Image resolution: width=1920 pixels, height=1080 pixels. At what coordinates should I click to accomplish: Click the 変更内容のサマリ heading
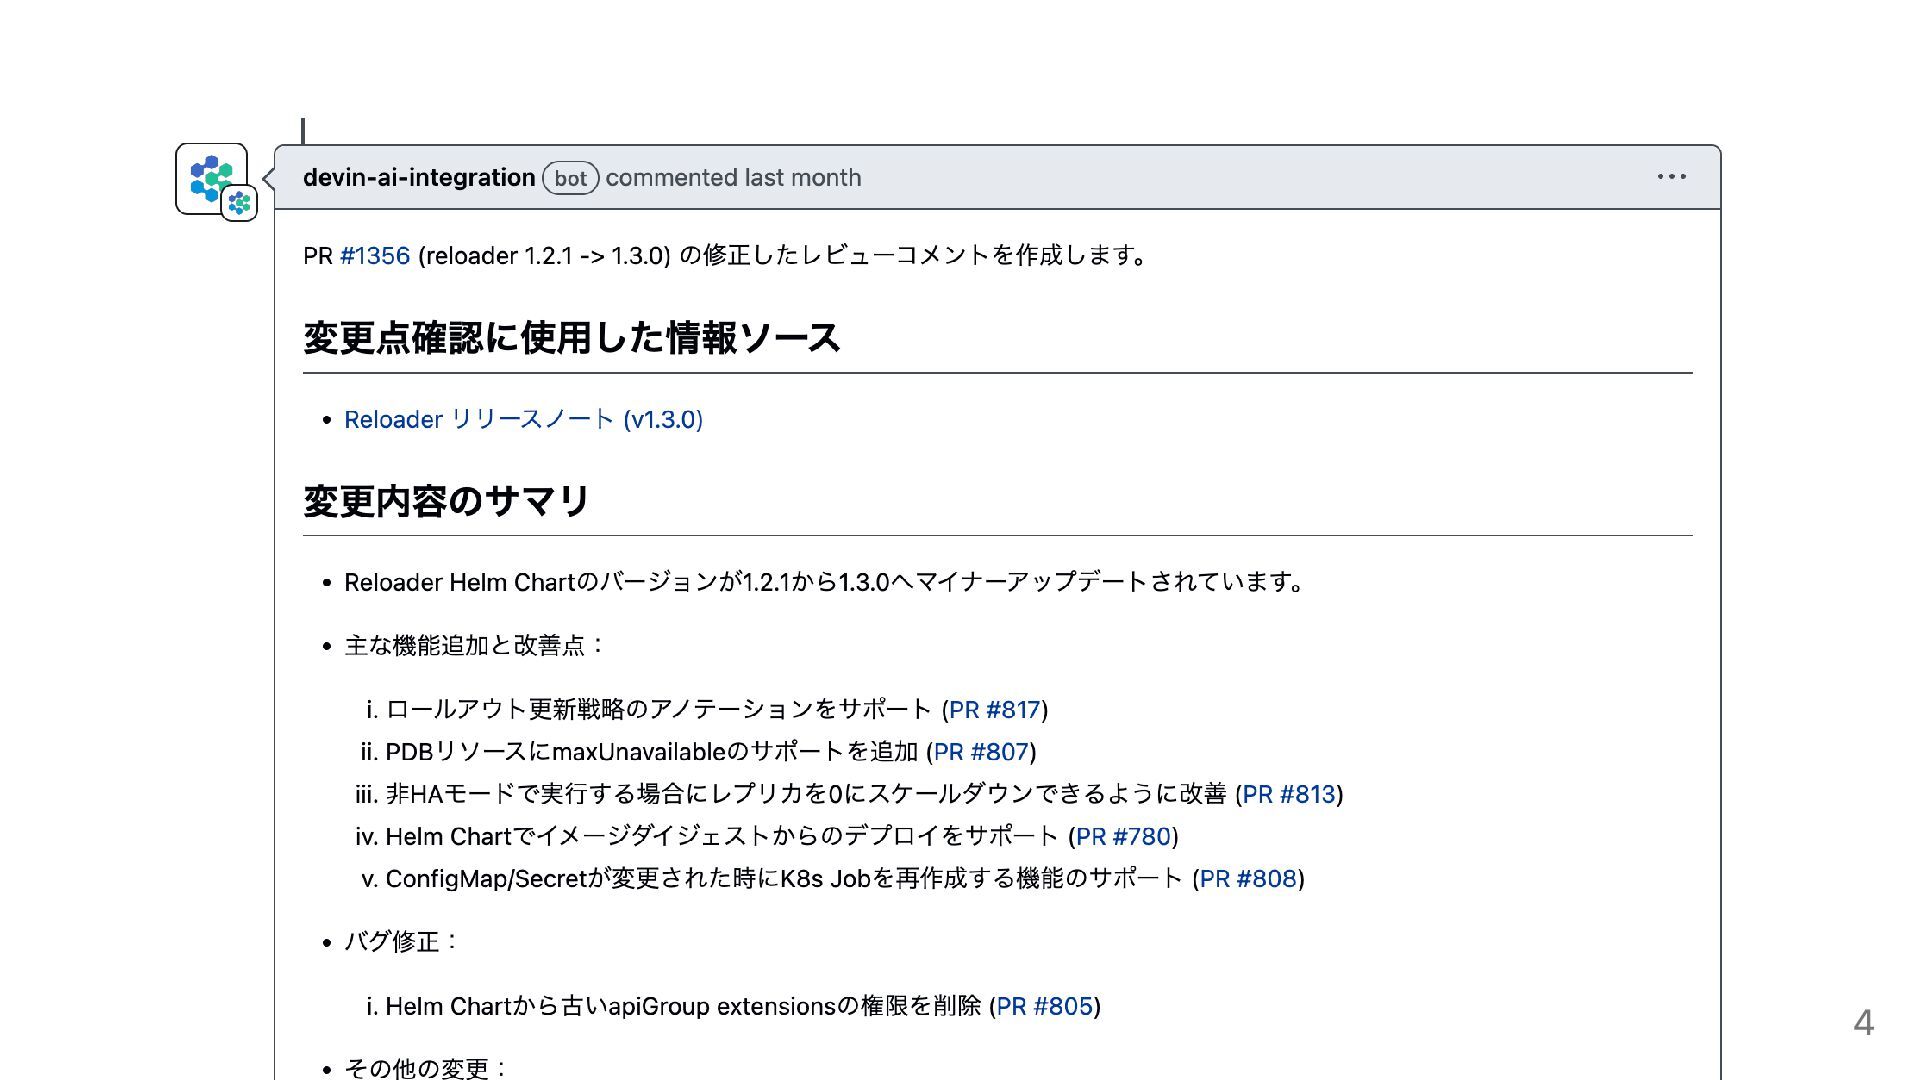coord(446,501)
